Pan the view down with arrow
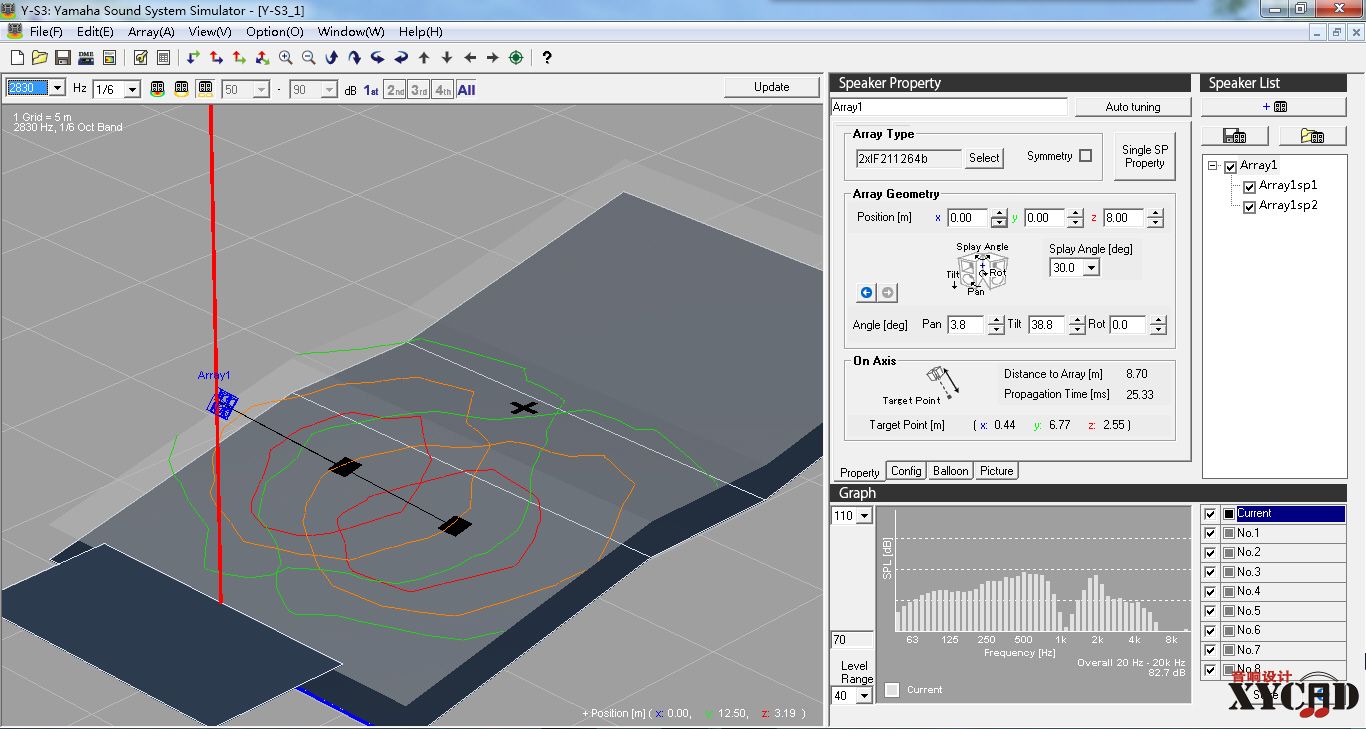This screenshot has width=1366, height=729. tap(447, 58)
